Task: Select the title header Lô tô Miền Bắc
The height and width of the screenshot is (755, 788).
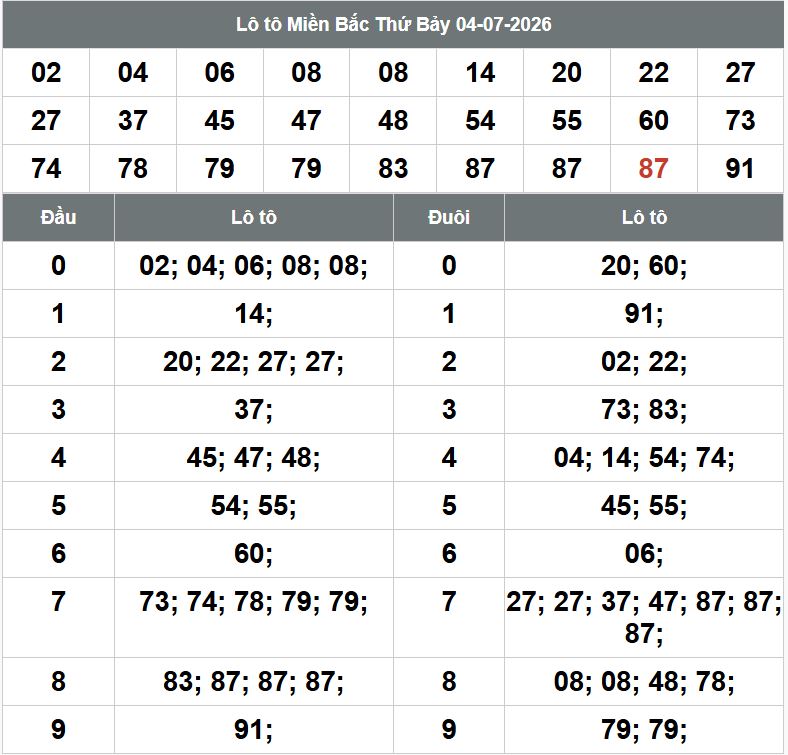Action: 393,24
